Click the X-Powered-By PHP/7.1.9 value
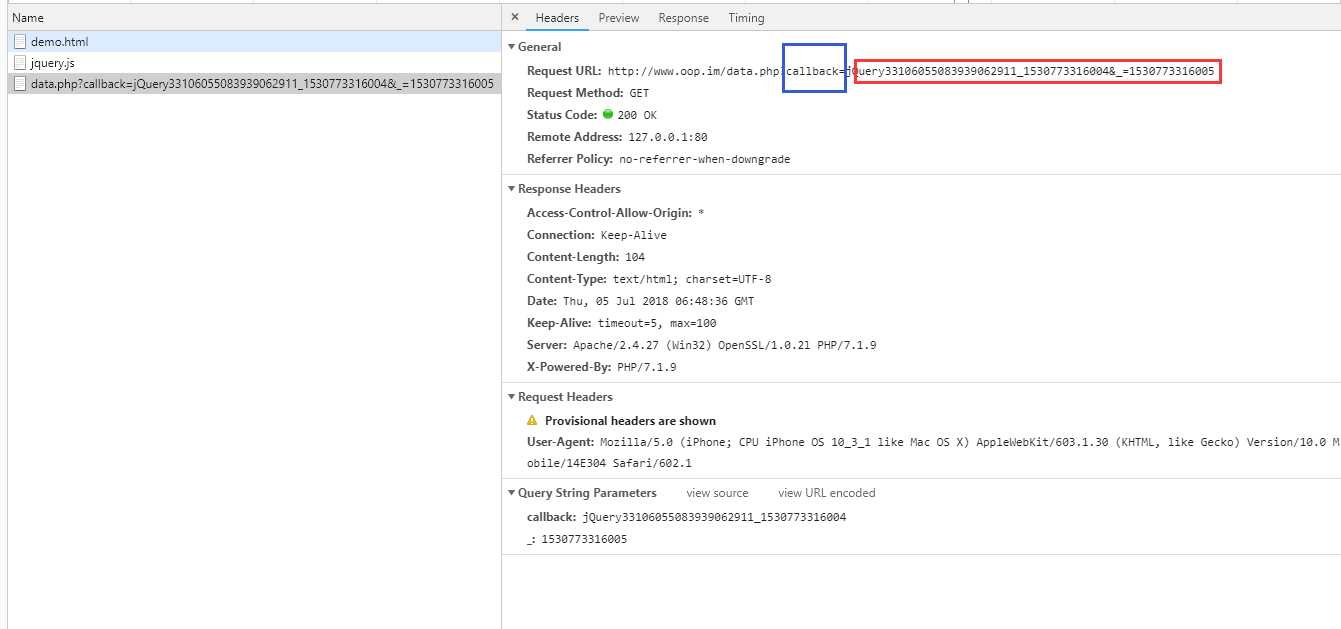This screenshot has height=629, width=1341. click(x=646, y=367)
